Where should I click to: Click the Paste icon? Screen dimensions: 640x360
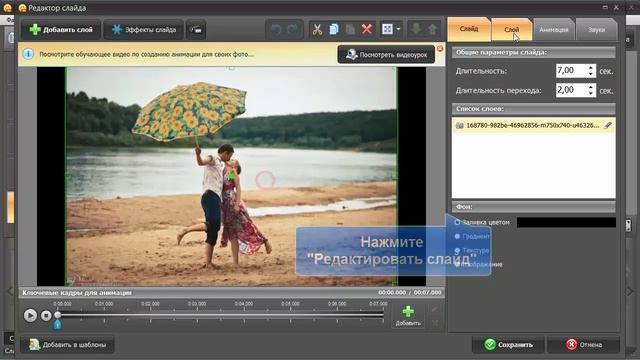coord(350,29)
